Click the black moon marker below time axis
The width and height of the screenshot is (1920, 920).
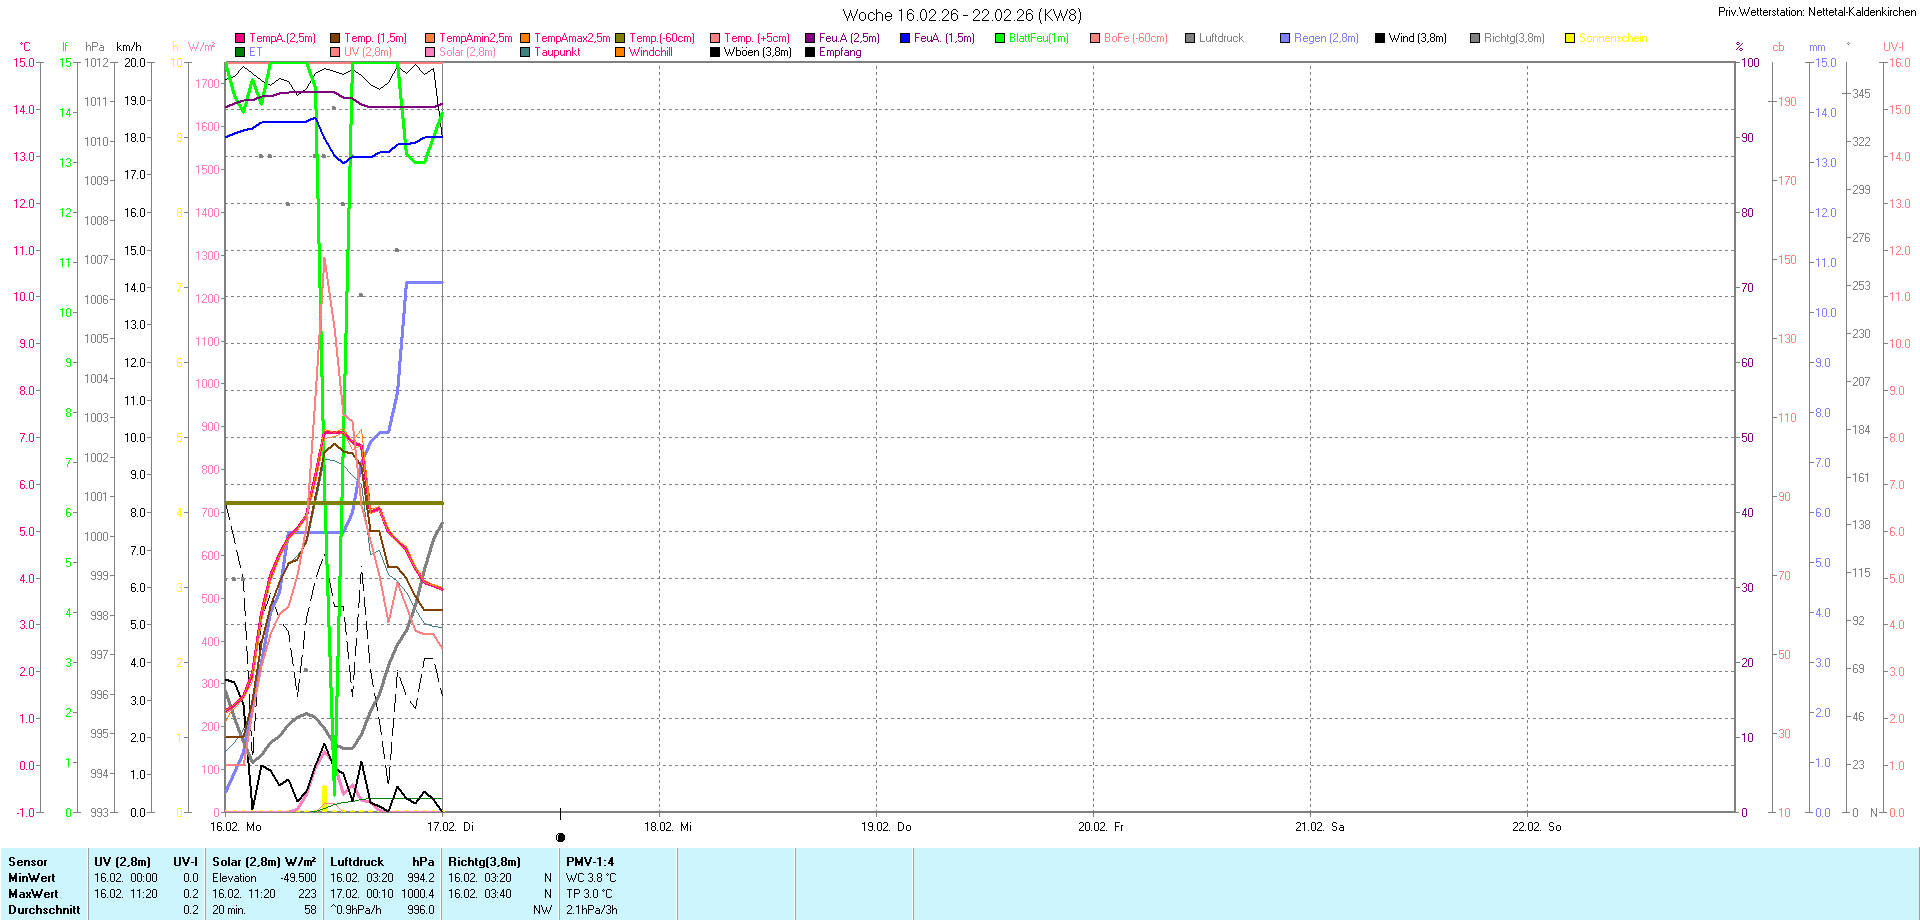click(x=561, y=838)
